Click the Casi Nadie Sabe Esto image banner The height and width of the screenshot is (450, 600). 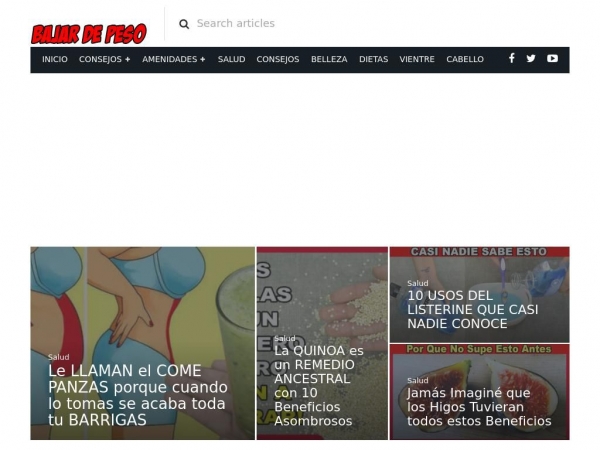(x=479, y=251)
